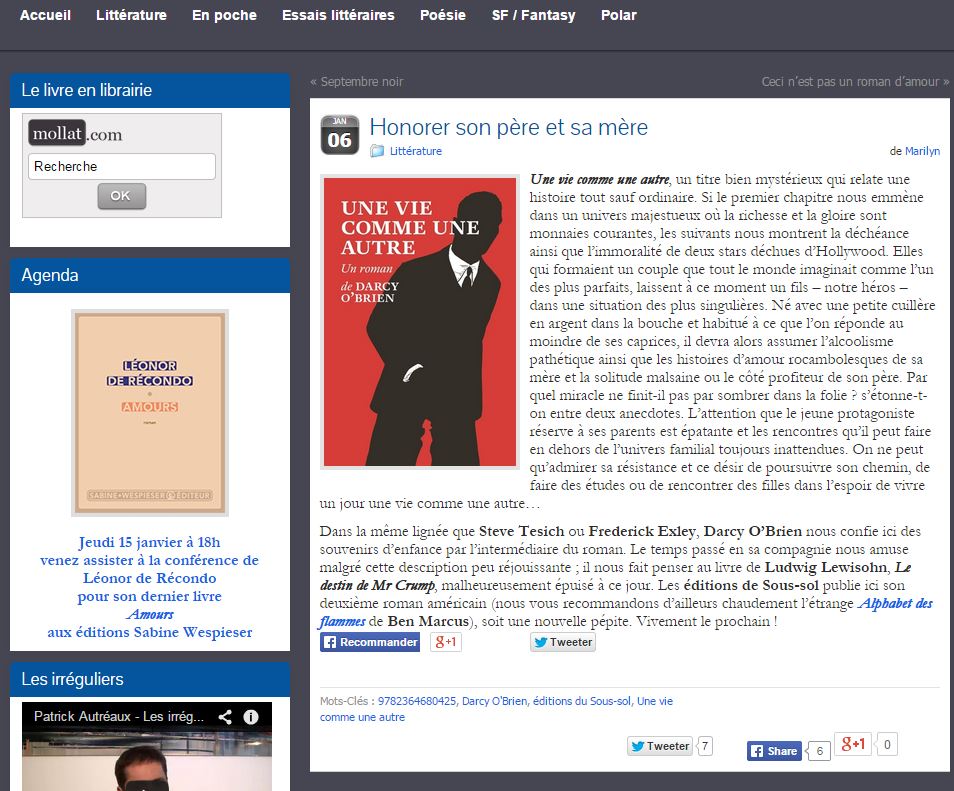Click the Le livre en librairie heading

[86, 90]
